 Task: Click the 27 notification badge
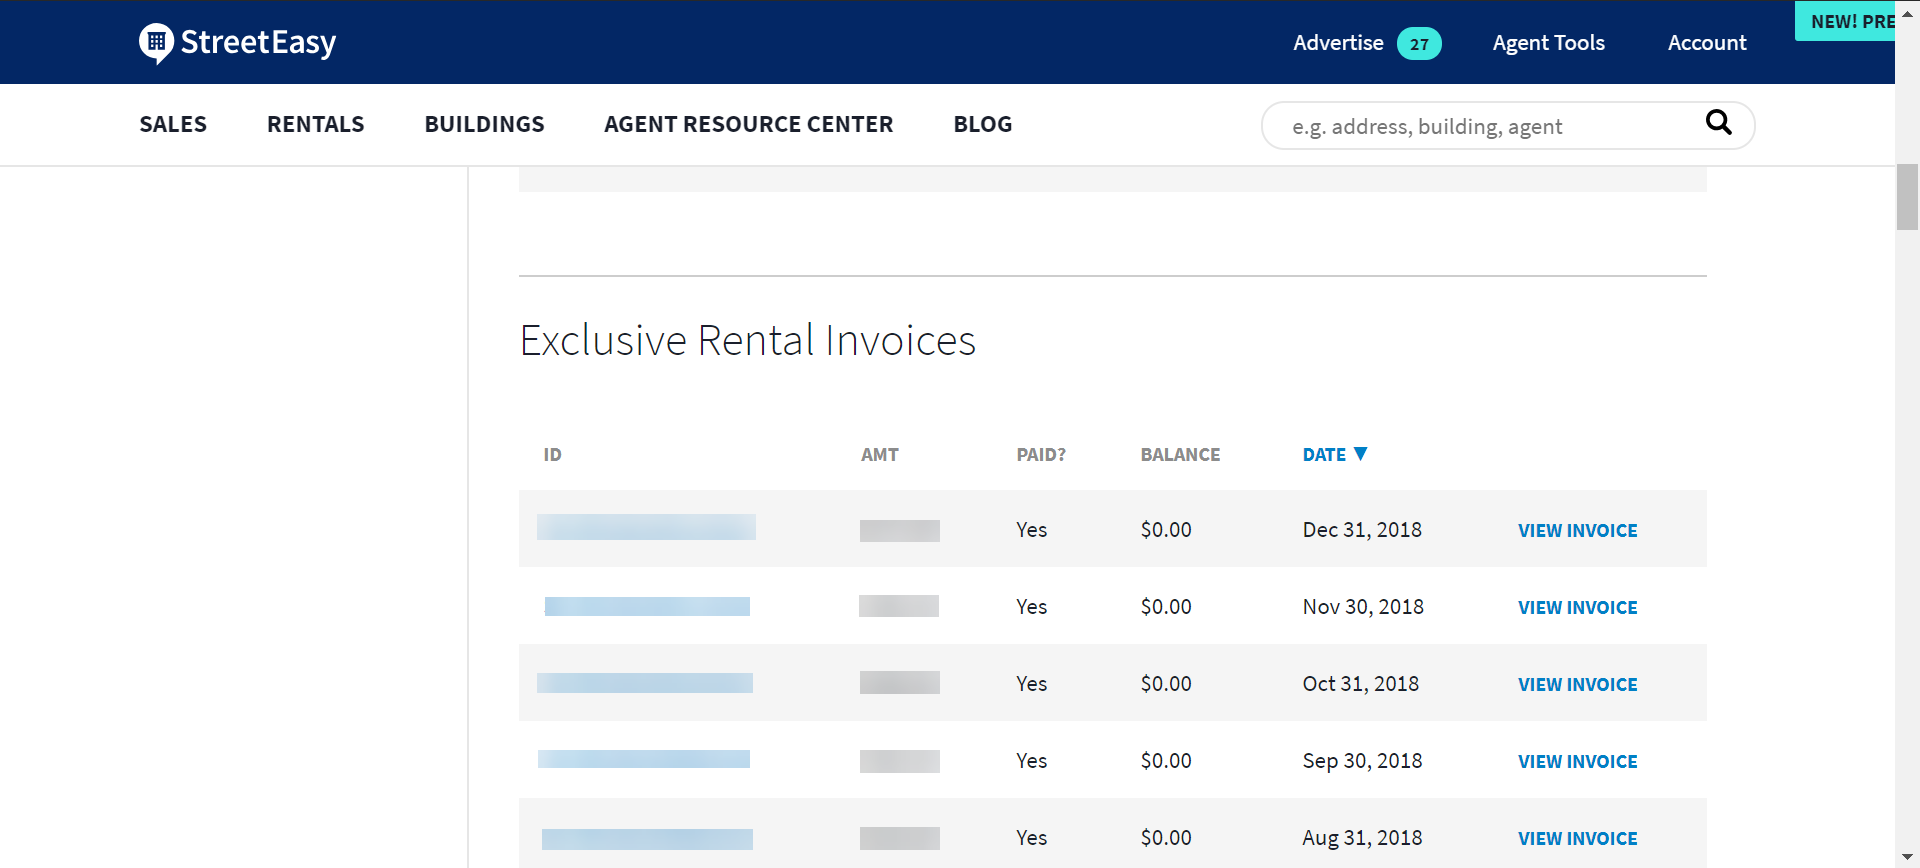[1419, 44]
